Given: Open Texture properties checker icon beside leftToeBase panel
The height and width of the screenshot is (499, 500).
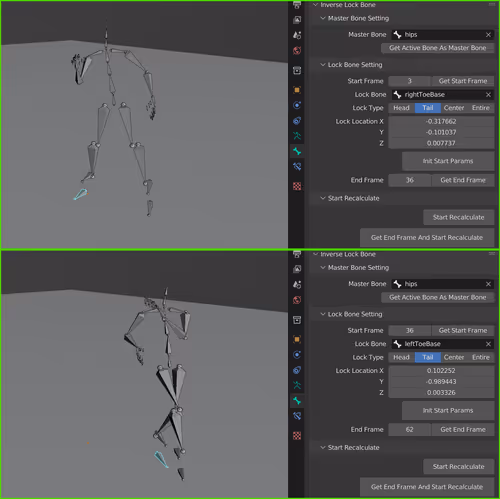Looking at the screenshot, I should [297, 435].
